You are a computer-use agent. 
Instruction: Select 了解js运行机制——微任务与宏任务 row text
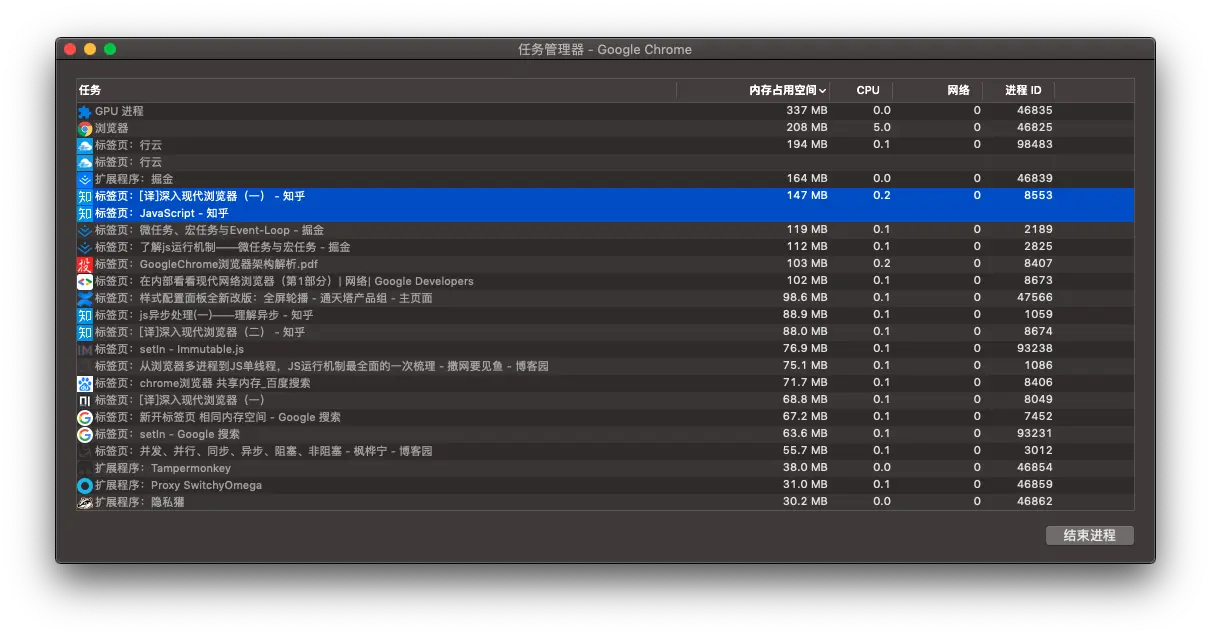pyautogui.click(x=223, y=247)
